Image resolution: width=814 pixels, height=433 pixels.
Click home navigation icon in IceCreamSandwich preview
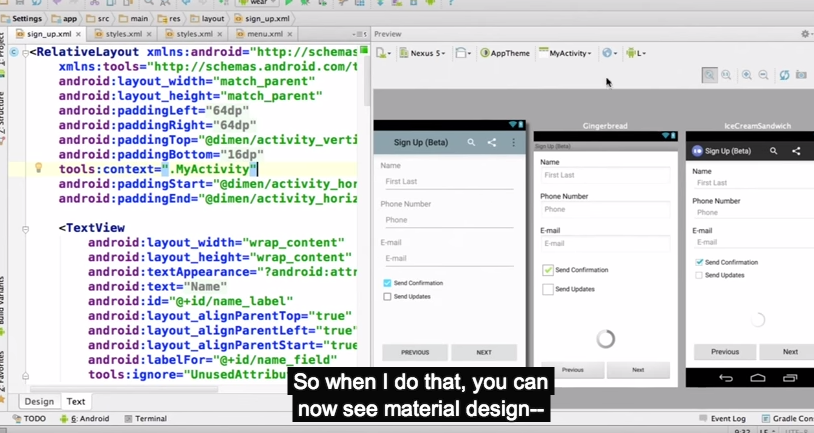point(758,378)
